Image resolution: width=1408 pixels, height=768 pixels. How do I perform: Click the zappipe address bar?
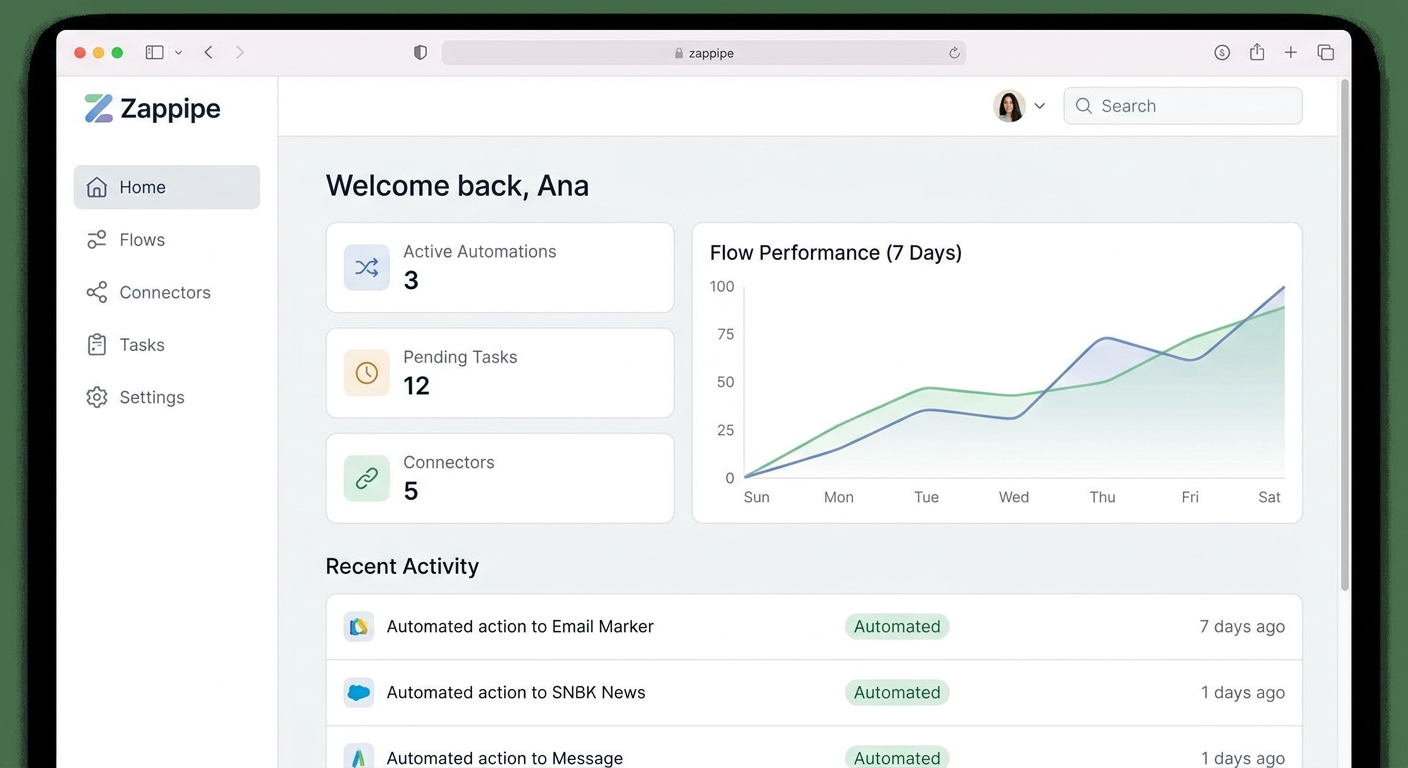(704, 53)
